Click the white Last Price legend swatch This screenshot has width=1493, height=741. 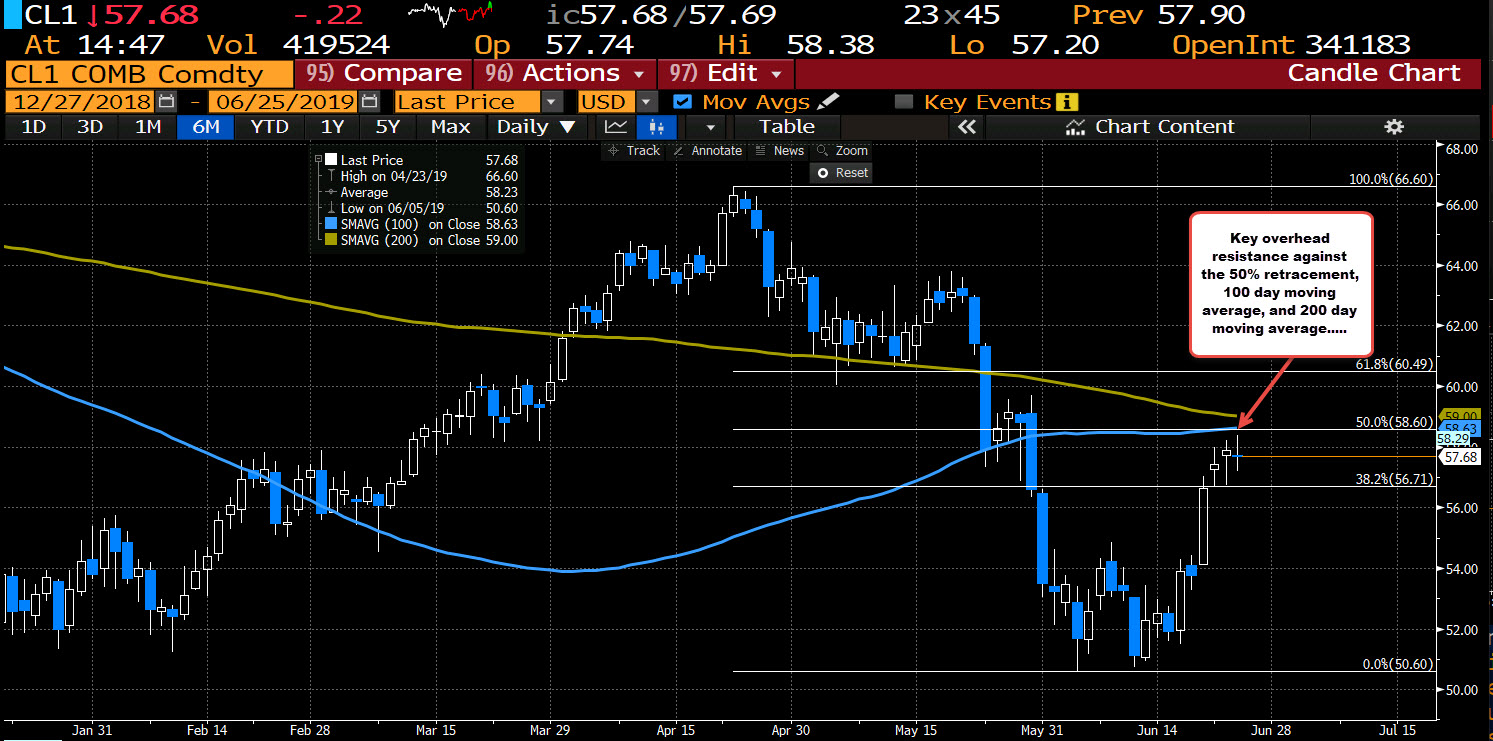click(x=332, y=159)
